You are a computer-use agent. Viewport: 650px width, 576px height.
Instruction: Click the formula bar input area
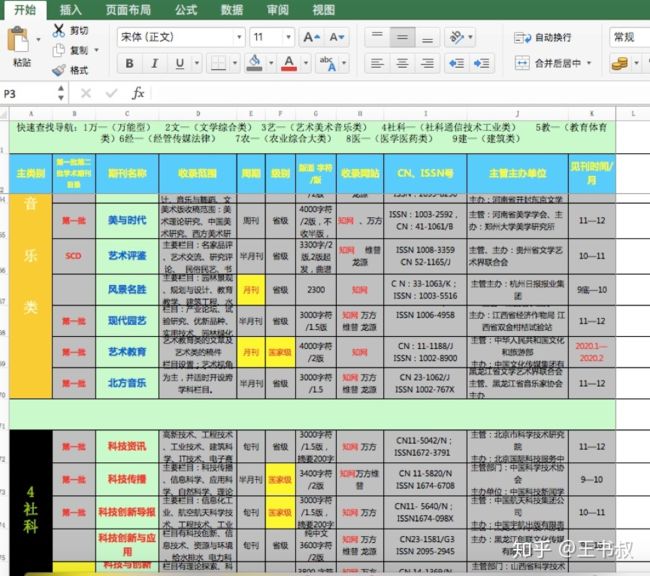(x=400, y=93)
